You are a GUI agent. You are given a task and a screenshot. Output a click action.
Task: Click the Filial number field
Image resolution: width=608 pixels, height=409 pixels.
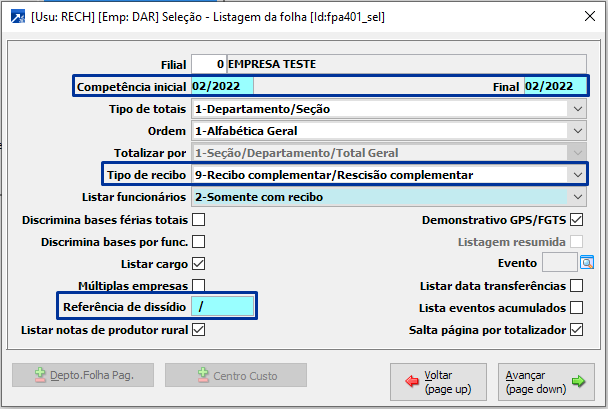pyautogui.click(x=209, y=64)
